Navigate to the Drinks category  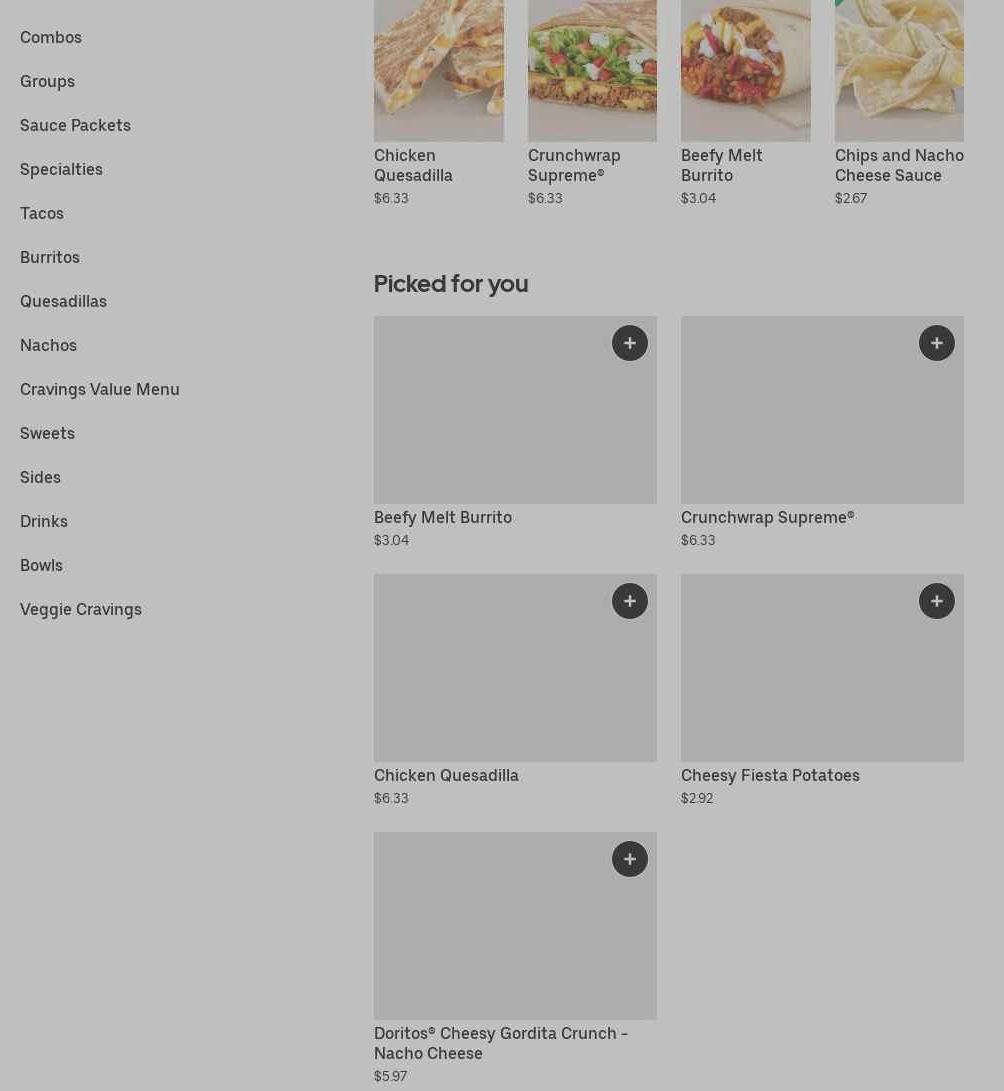click(44, 521)
